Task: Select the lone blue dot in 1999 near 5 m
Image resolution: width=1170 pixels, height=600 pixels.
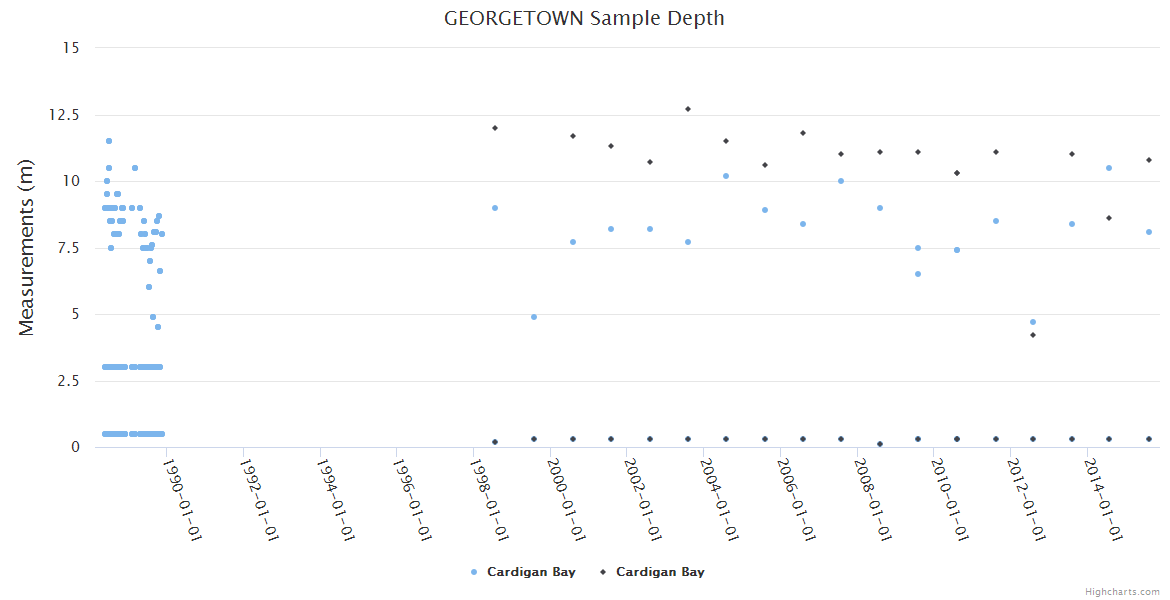Action: 534,317
